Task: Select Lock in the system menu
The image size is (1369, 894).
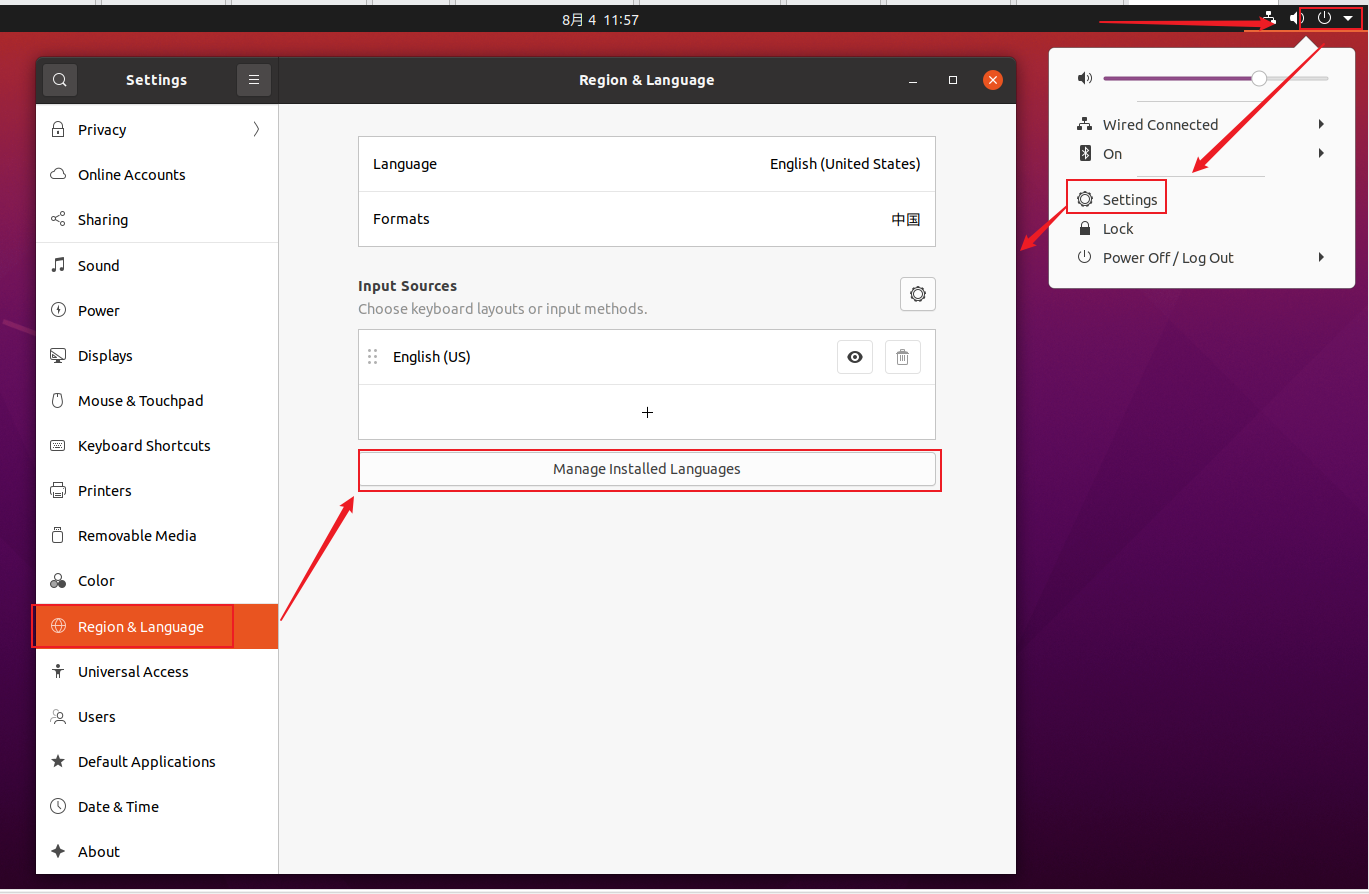Action: 1117,229
